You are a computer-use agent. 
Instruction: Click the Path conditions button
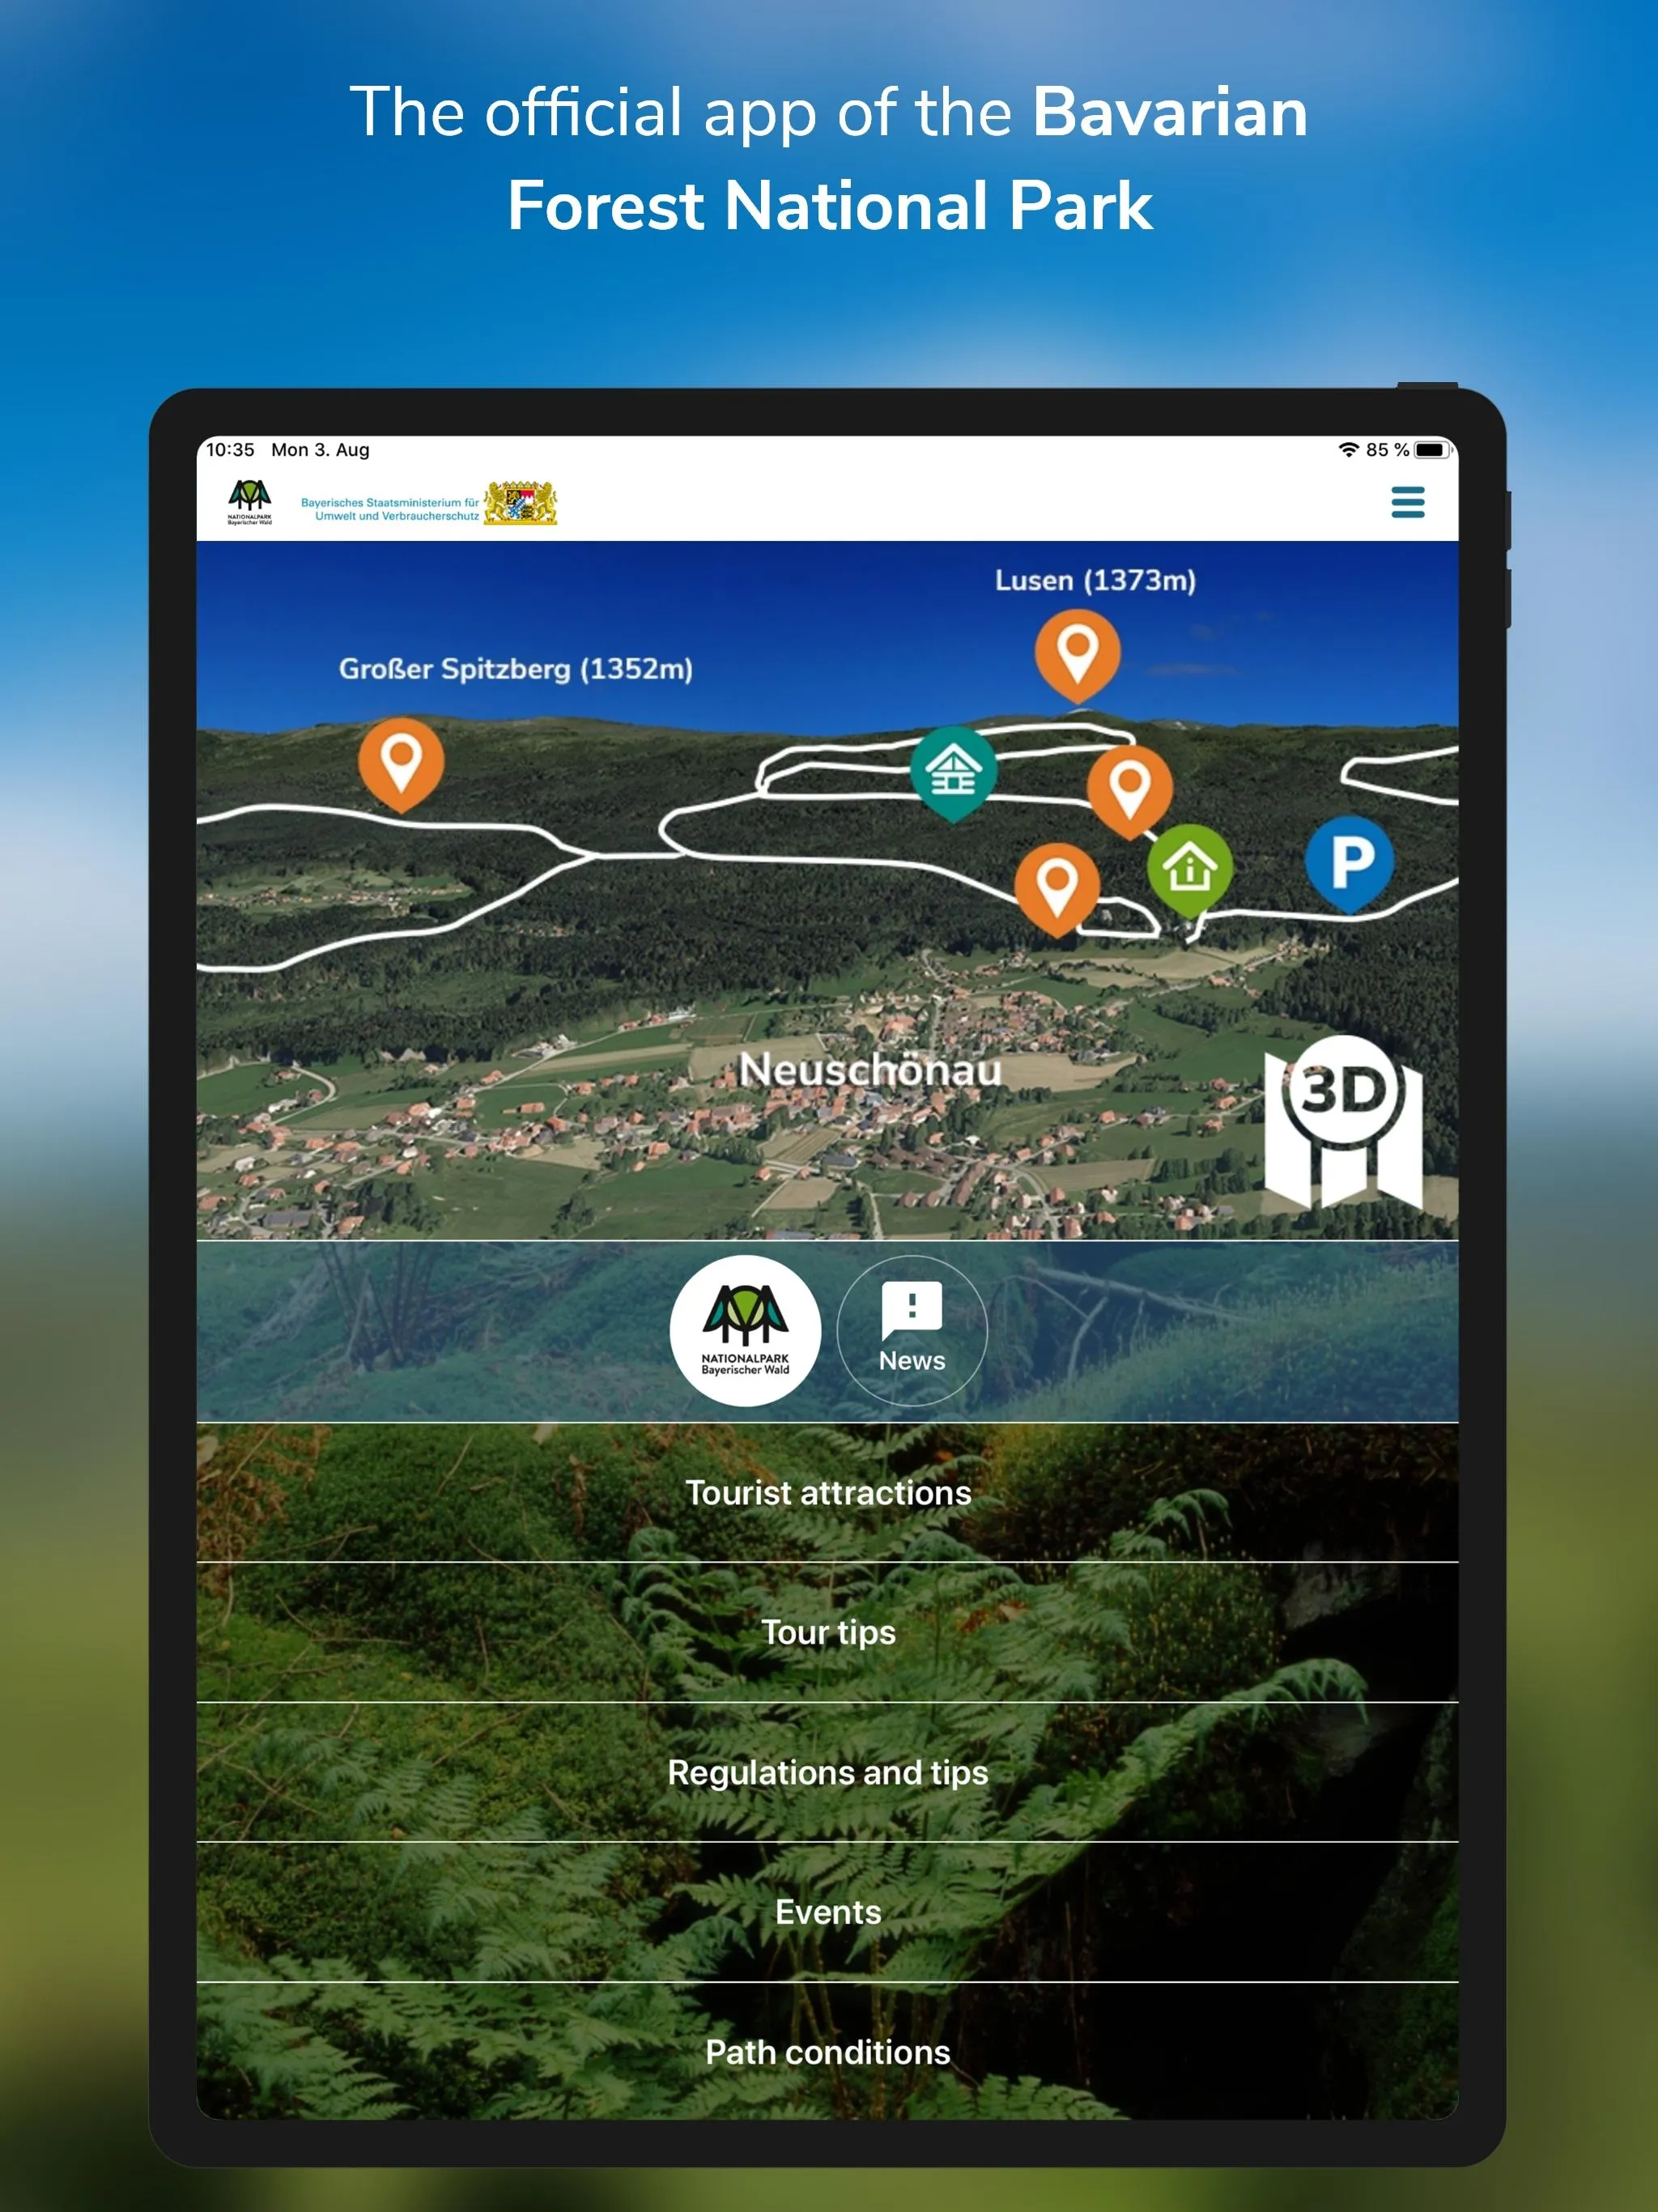click(831, 2052)
